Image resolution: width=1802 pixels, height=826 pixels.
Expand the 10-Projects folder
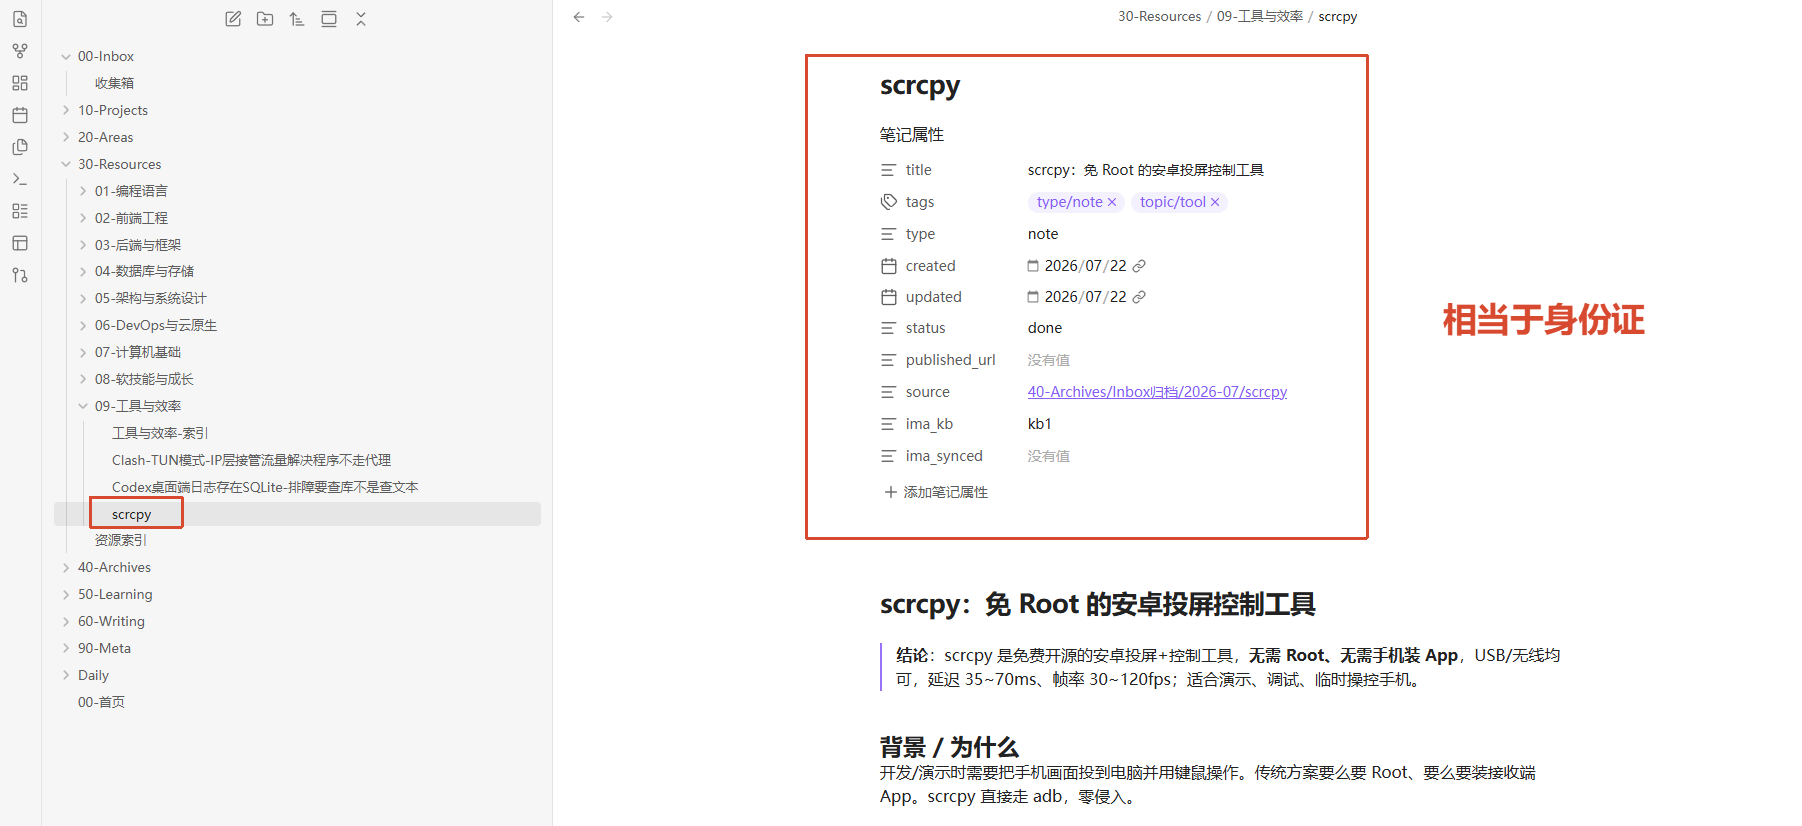point(66,110)
